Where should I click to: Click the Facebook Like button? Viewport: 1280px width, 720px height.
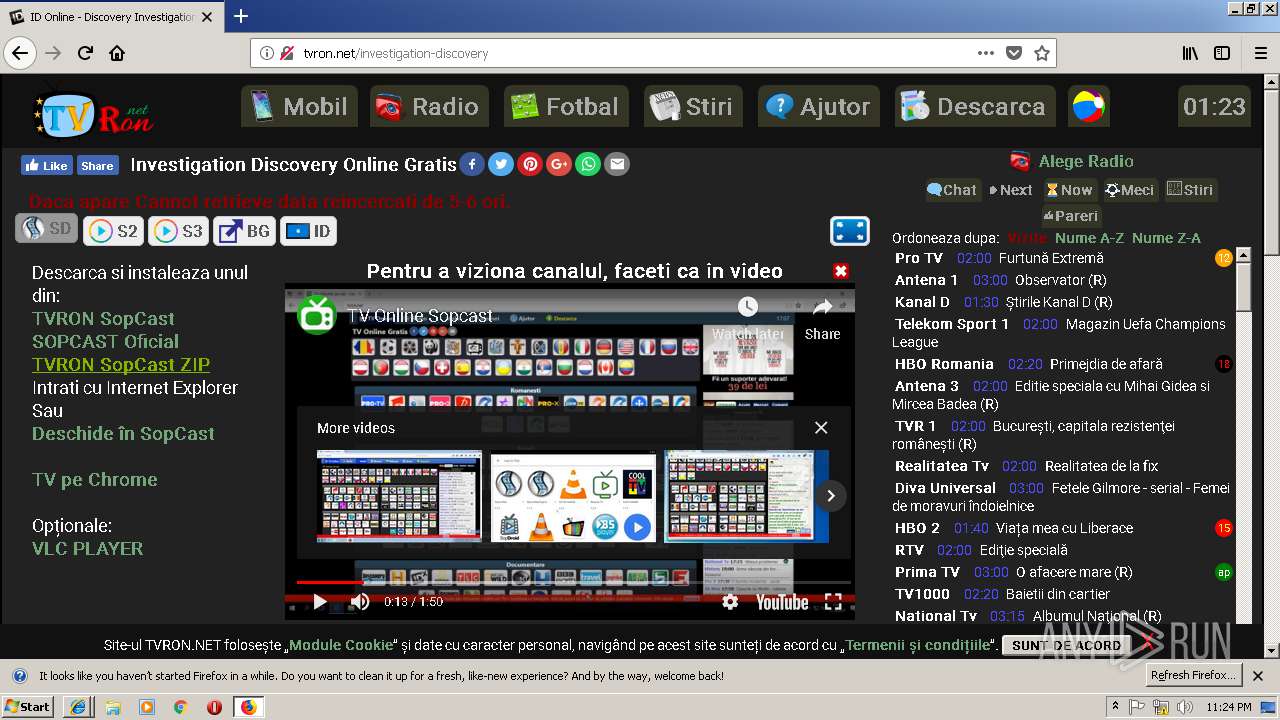[x=46, y=166]
